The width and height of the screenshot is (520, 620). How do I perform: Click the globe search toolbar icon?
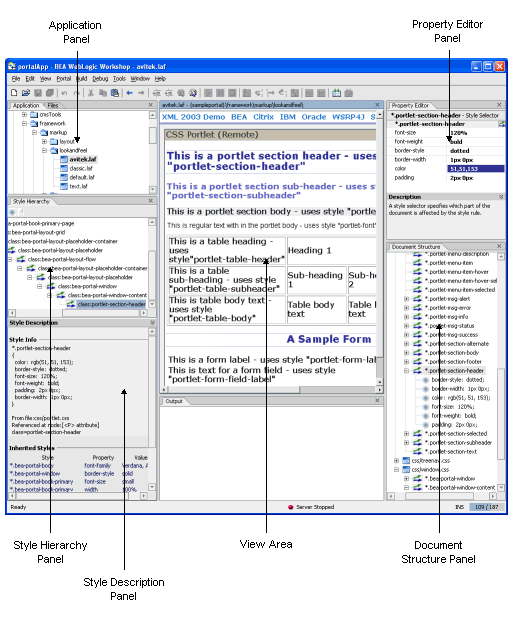pos(193,93)
